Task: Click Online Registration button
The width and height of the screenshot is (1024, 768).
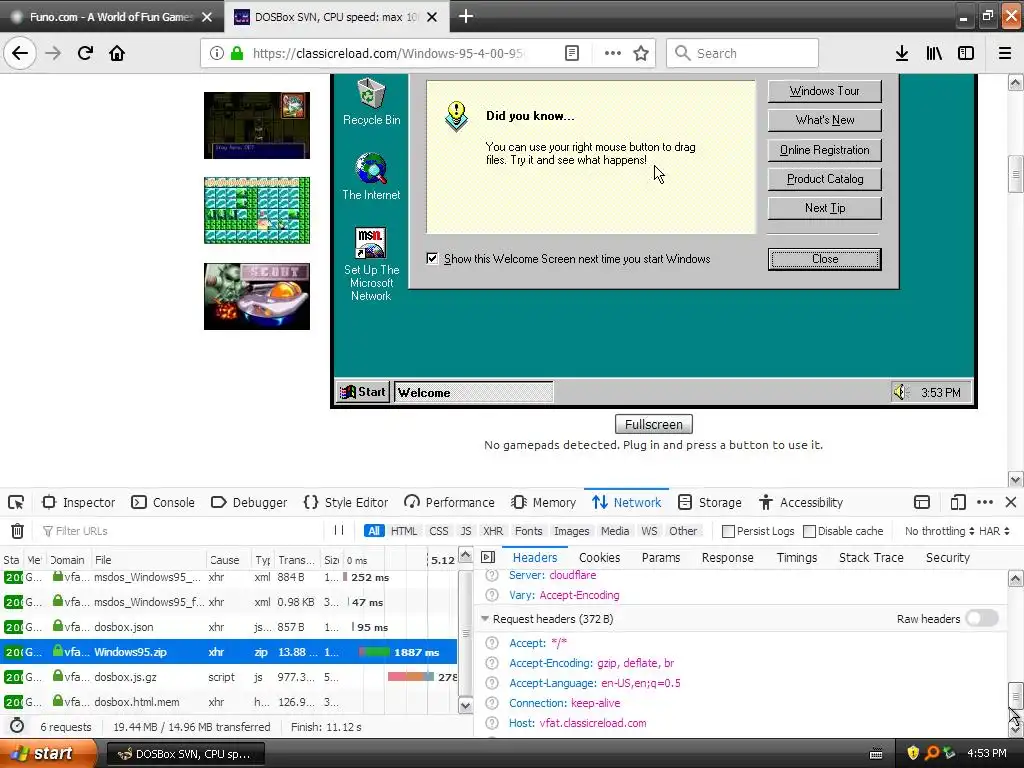Action: click(824, 150)
